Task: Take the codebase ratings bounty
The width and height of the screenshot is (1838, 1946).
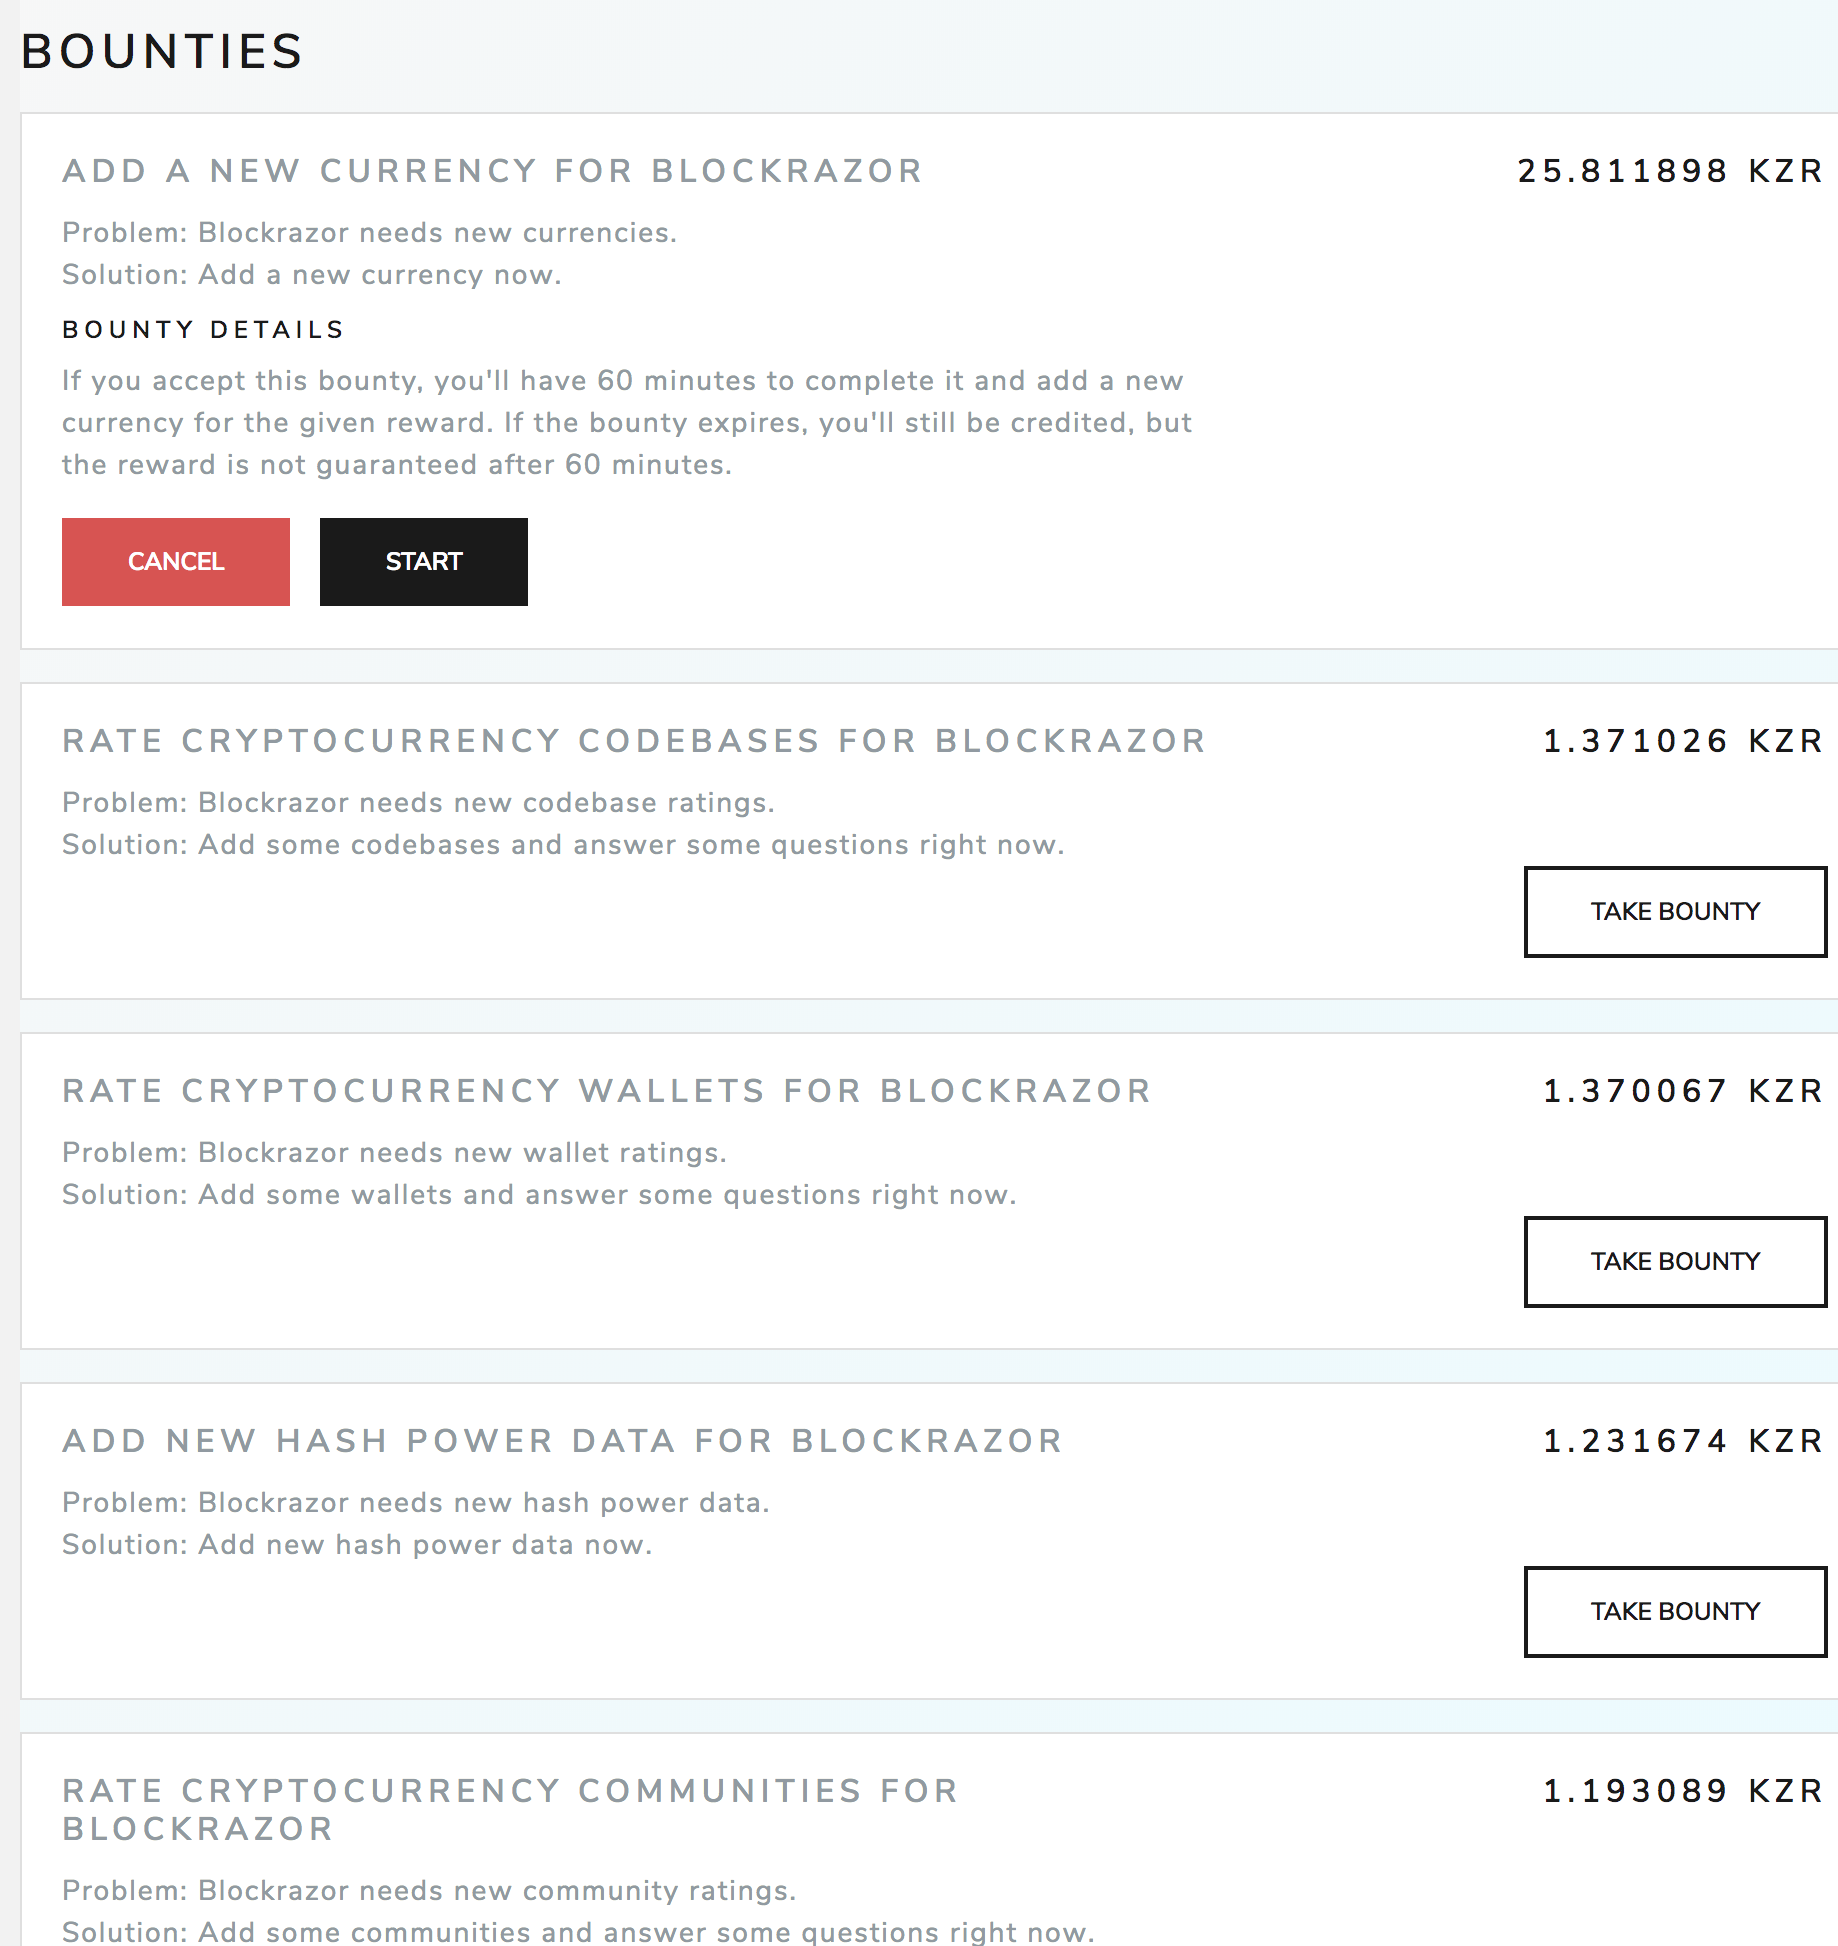Action: tap(1675, 912)
